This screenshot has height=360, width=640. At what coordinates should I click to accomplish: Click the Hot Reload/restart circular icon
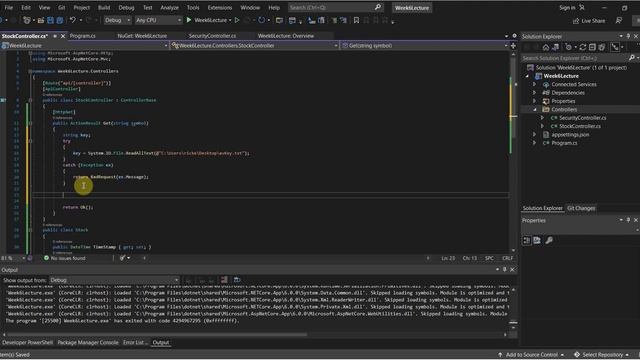tap(261, 20)
